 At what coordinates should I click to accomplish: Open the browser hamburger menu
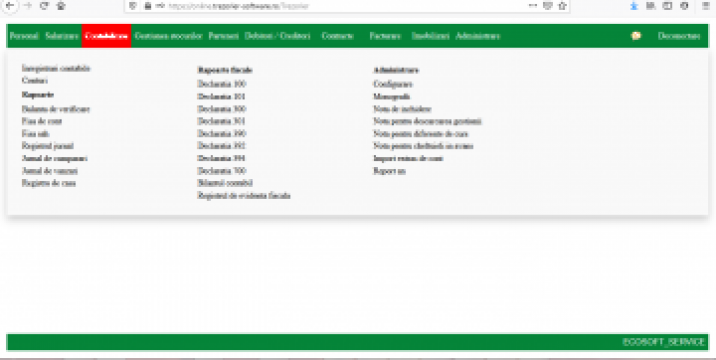tap(705, 6)
